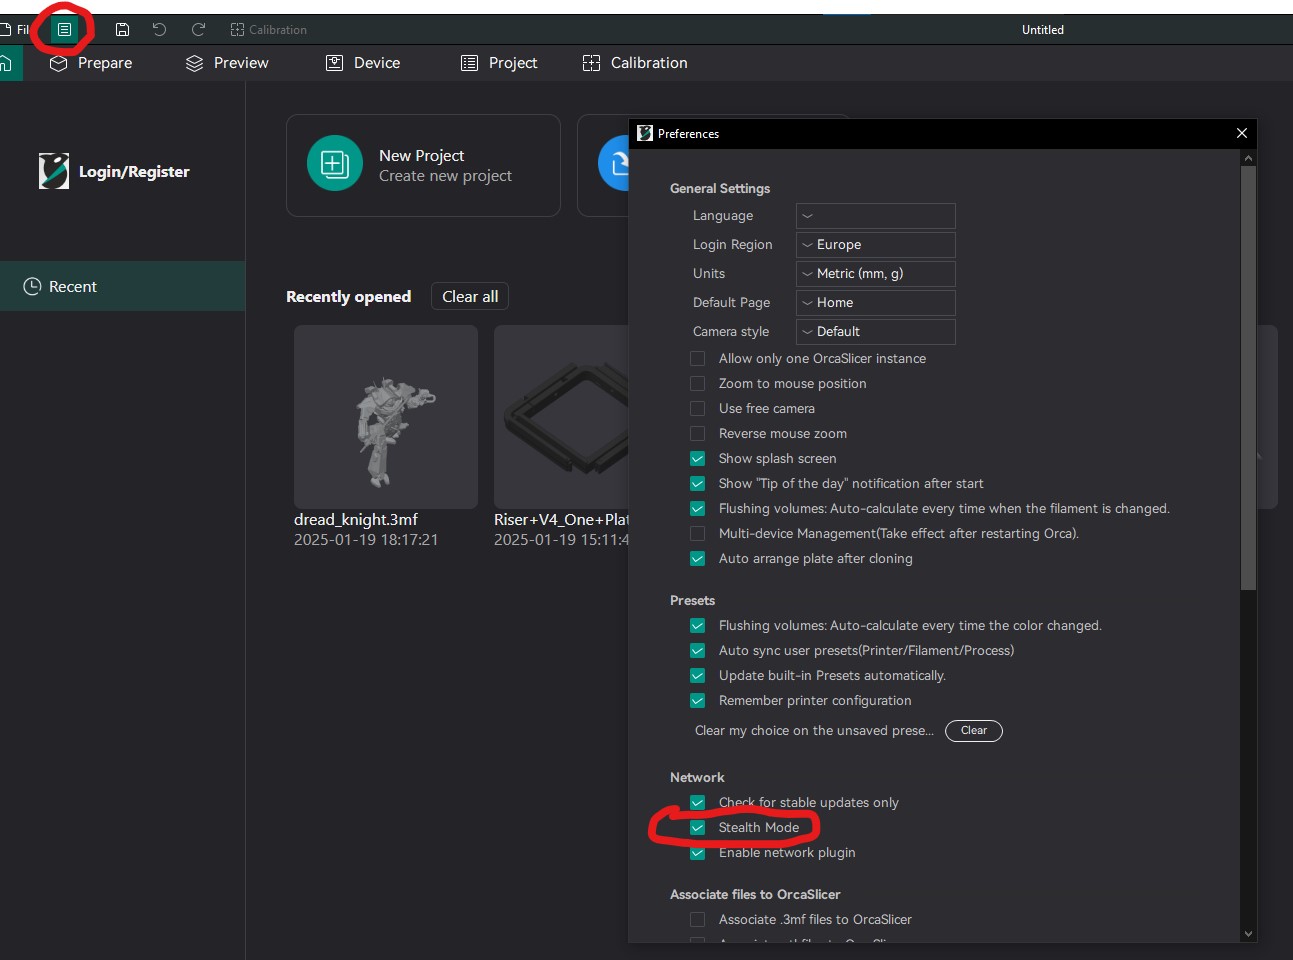Enable Allow only one OrcaSlicer instance
Viewport: 1293px width, 960px height.
point(698,359)
